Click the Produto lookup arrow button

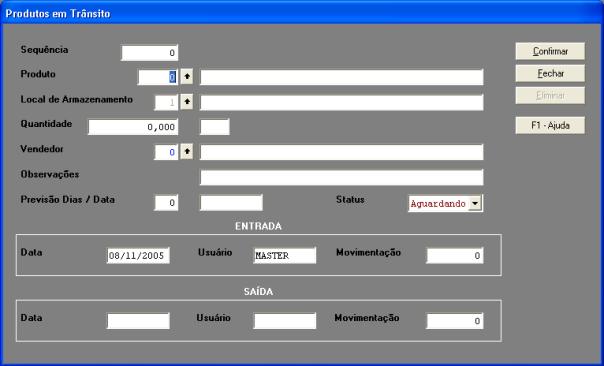[x=187, y=77]
